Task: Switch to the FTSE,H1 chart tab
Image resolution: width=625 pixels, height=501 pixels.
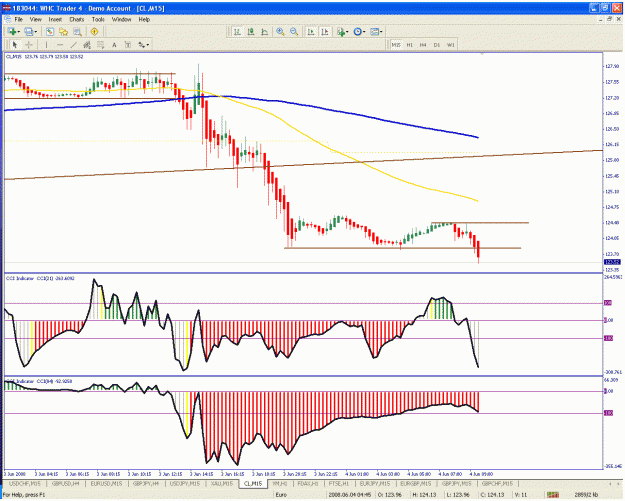Action: pyautogui.click(x=339, y=484)
